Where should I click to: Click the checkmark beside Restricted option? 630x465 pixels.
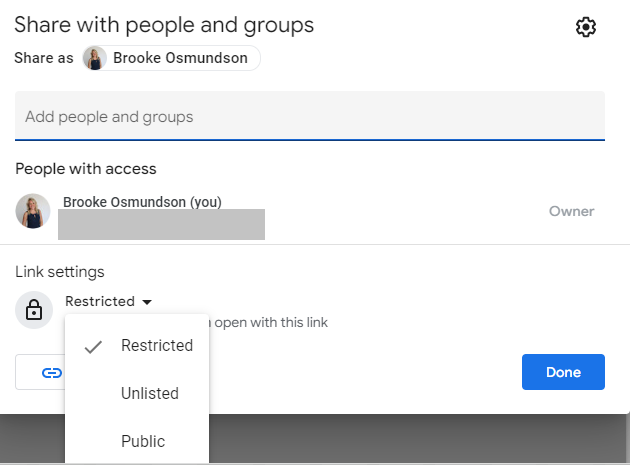[94, 346]
